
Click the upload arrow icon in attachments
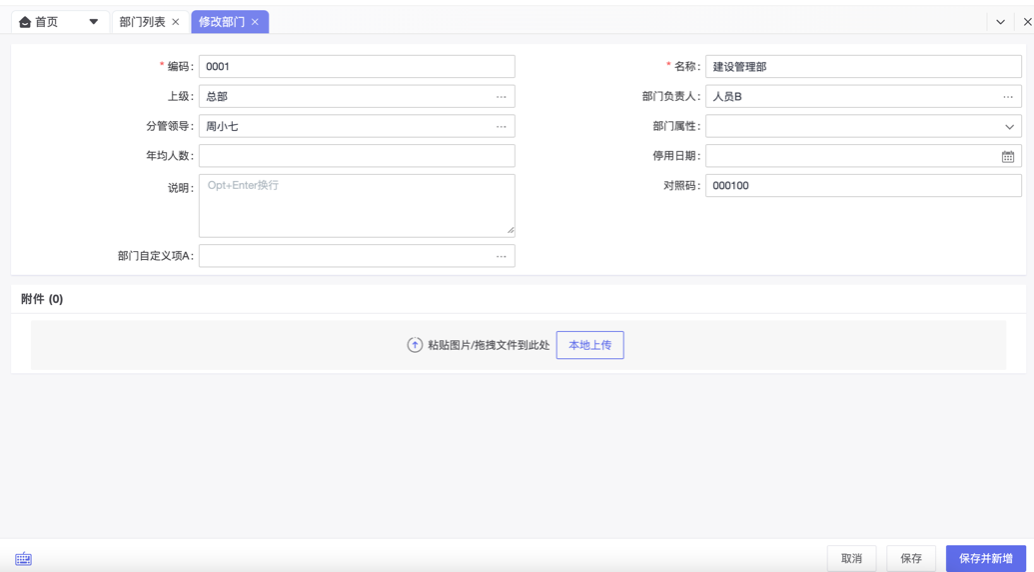point(415,345)
